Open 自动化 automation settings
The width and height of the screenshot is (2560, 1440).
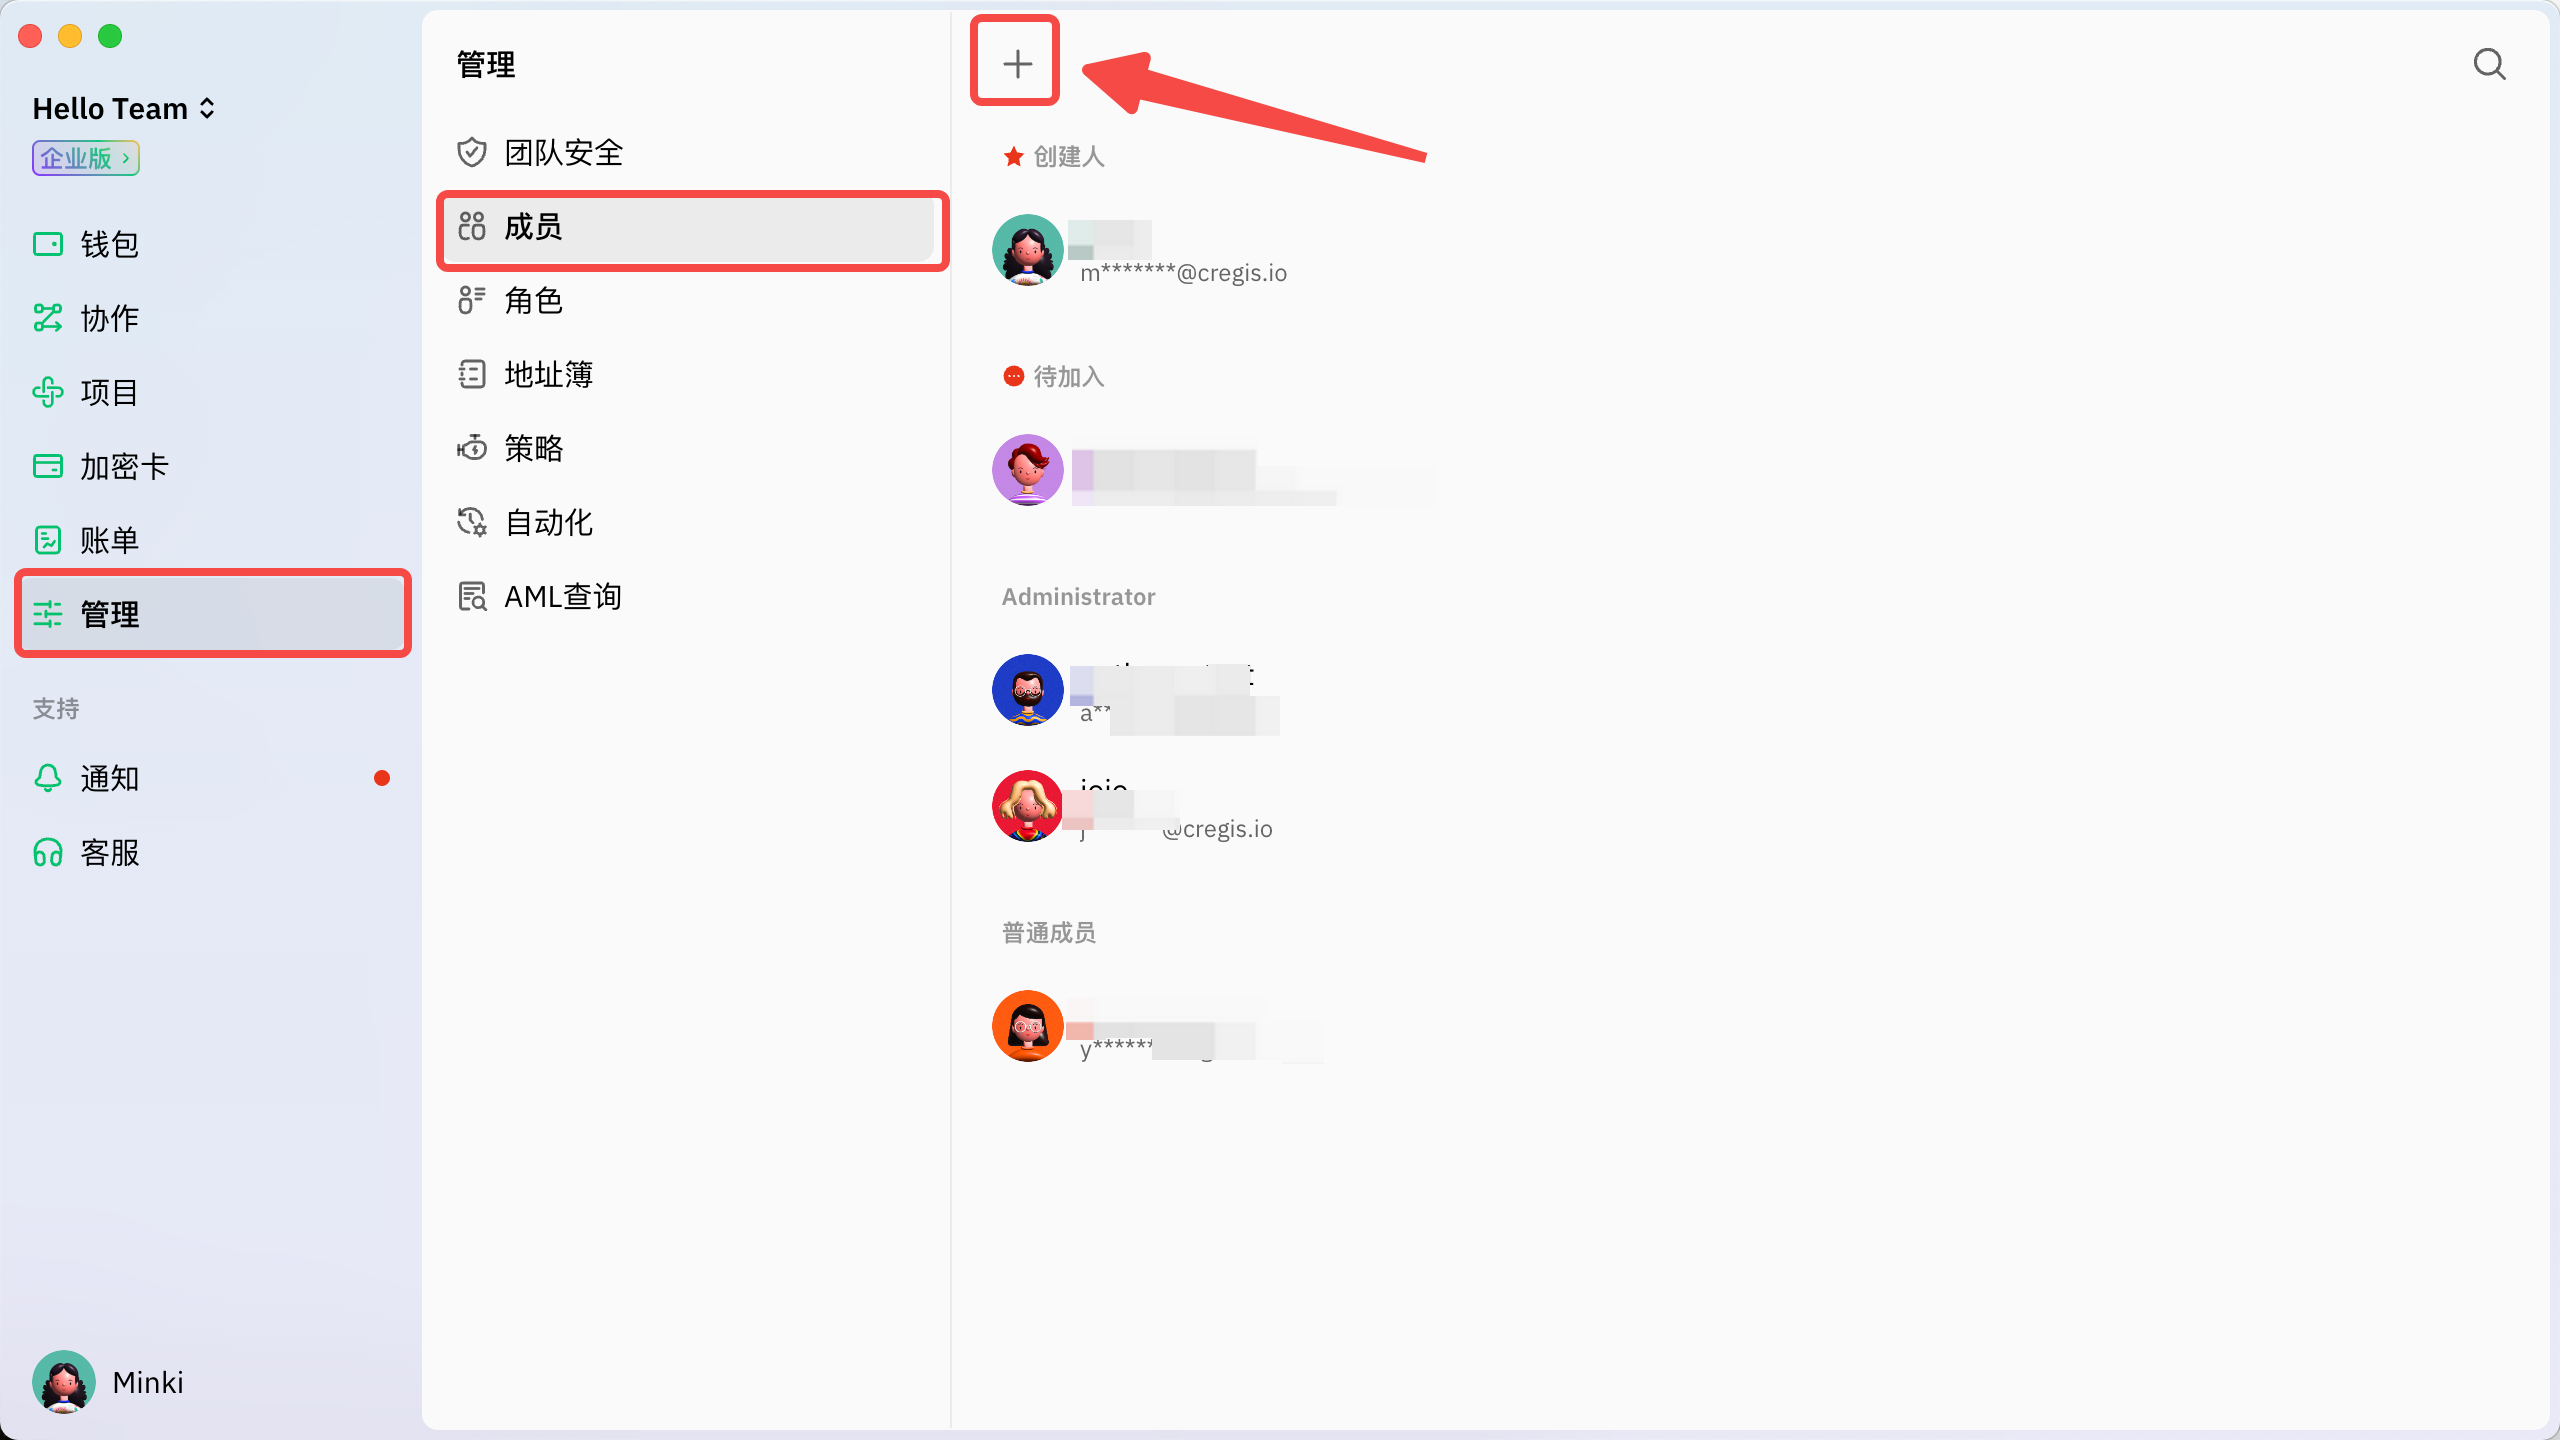[548, 522]
